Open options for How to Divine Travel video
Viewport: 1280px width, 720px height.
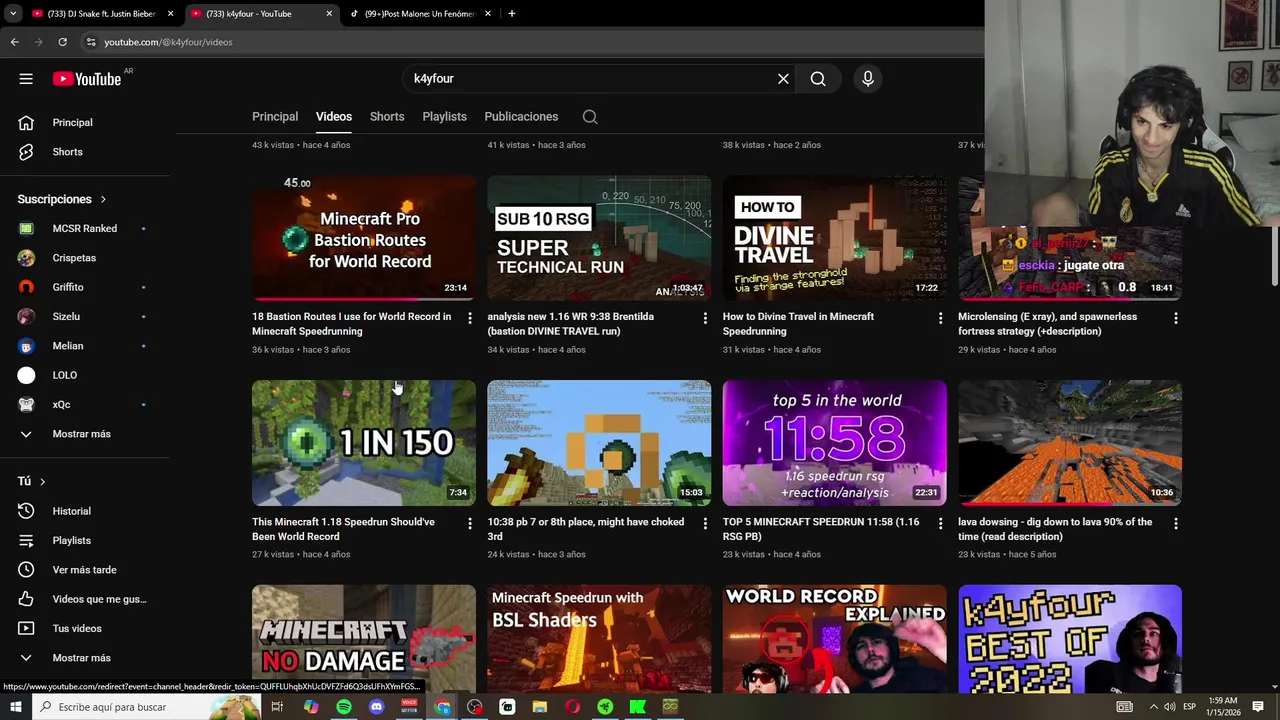(940, 318)
